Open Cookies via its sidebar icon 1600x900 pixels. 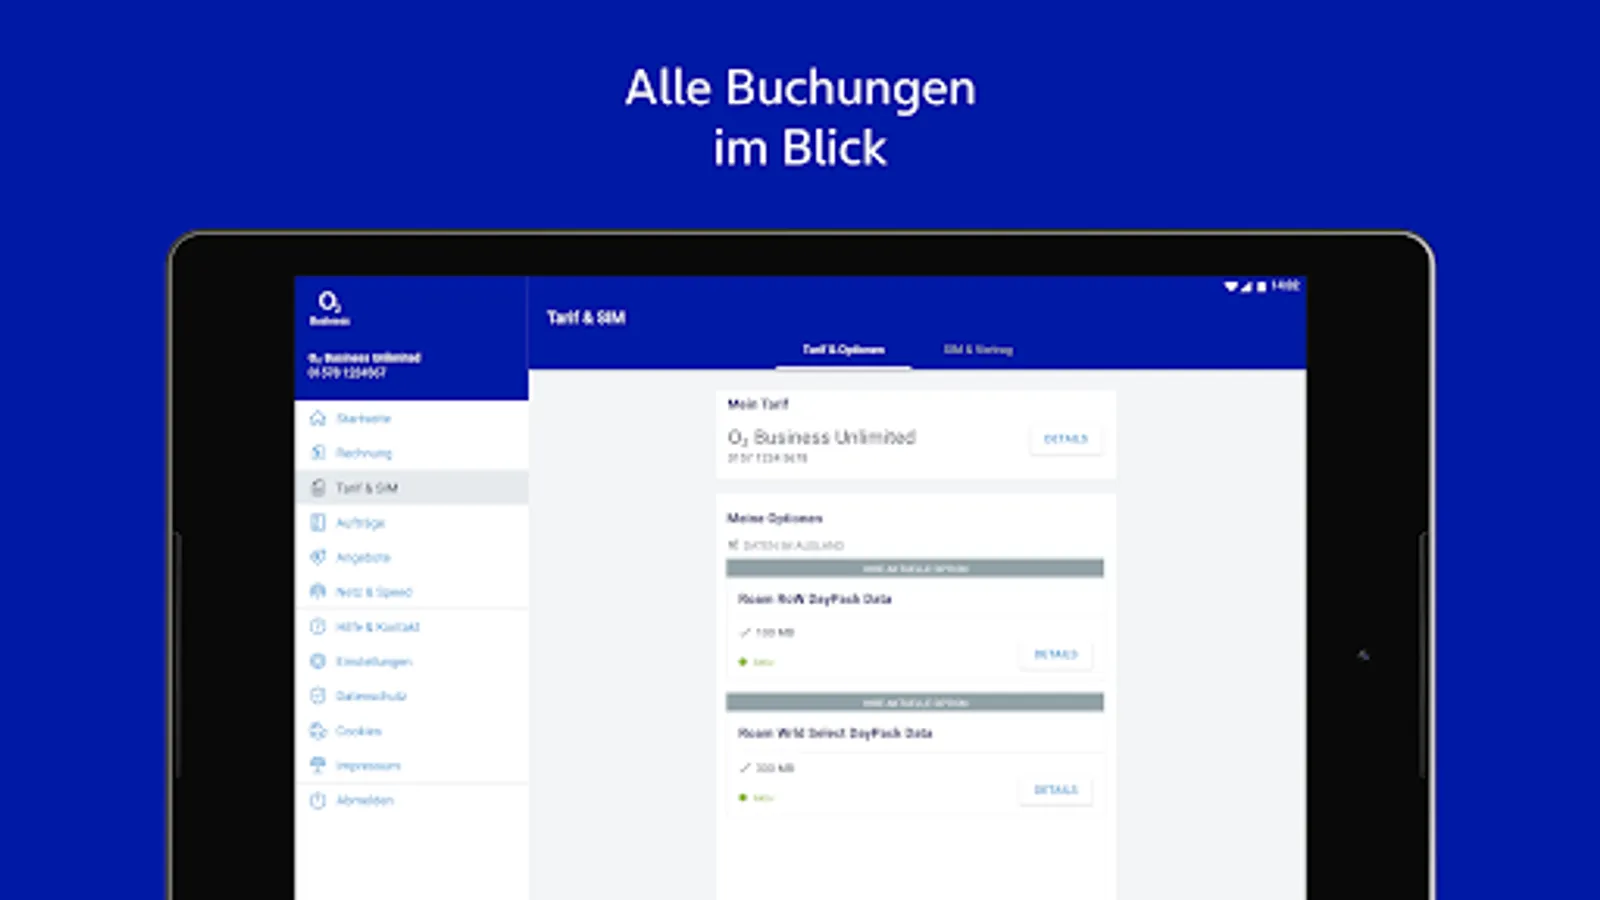318,731
